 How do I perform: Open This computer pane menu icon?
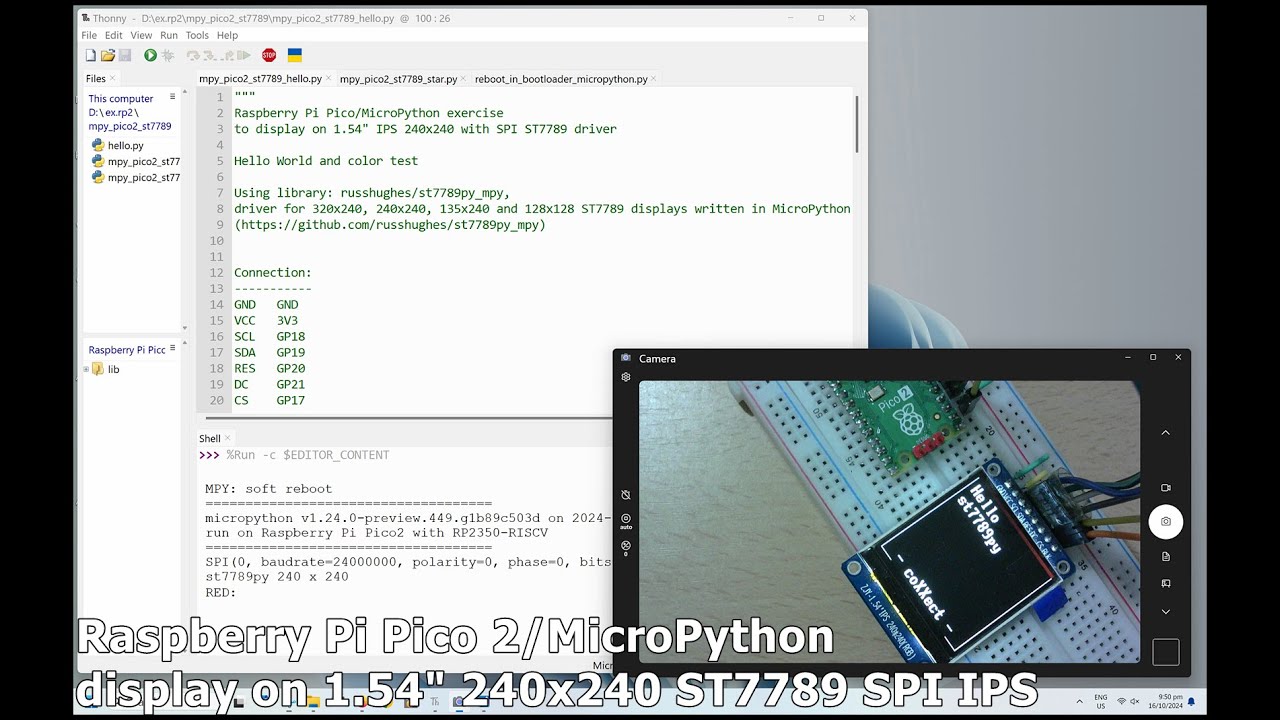pos(172,97)
